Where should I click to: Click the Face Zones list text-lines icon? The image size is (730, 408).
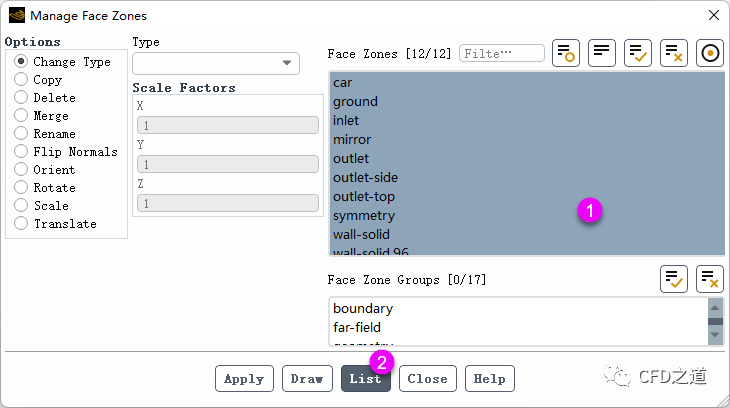(601, 53)
